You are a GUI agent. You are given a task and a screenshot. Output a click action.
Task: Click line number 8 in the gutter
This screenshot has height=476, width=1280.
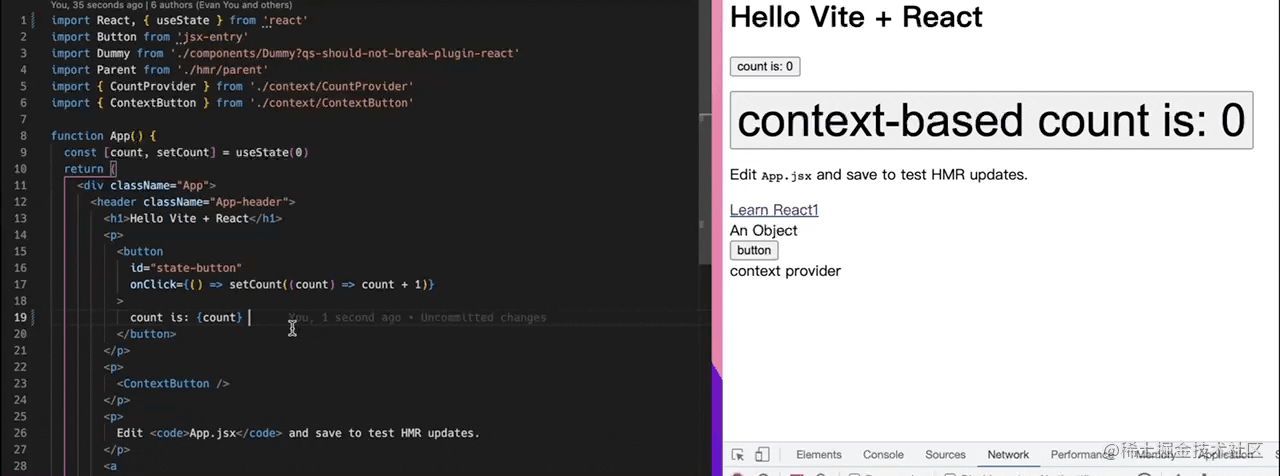23,136
